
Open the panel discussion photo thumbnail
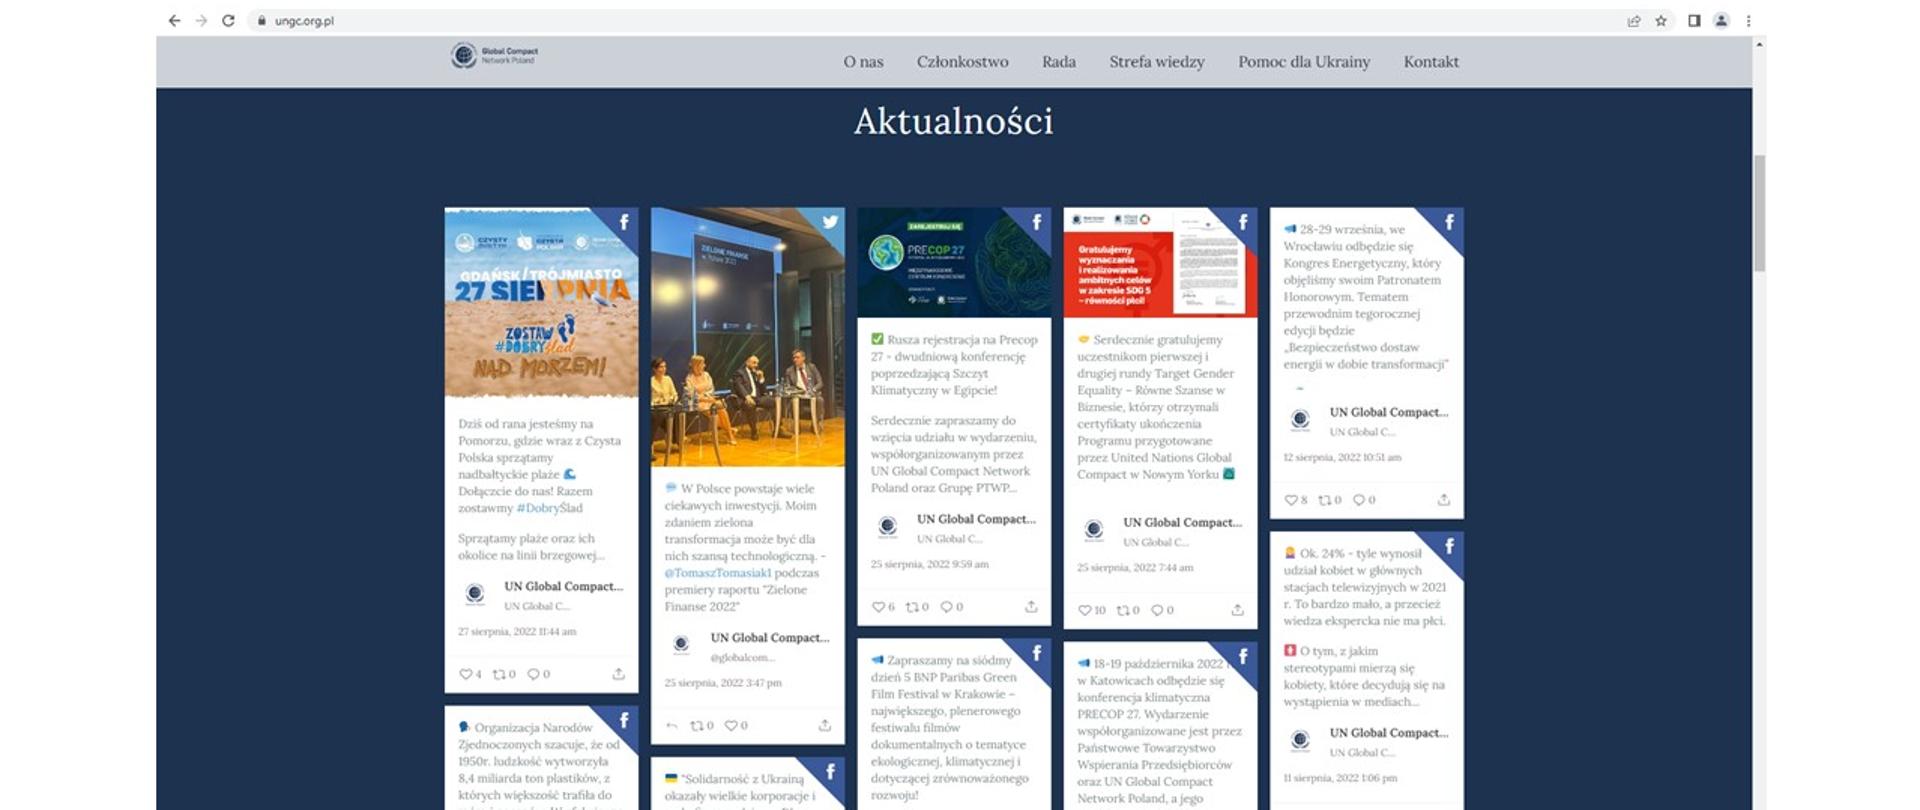coord(747,336)
